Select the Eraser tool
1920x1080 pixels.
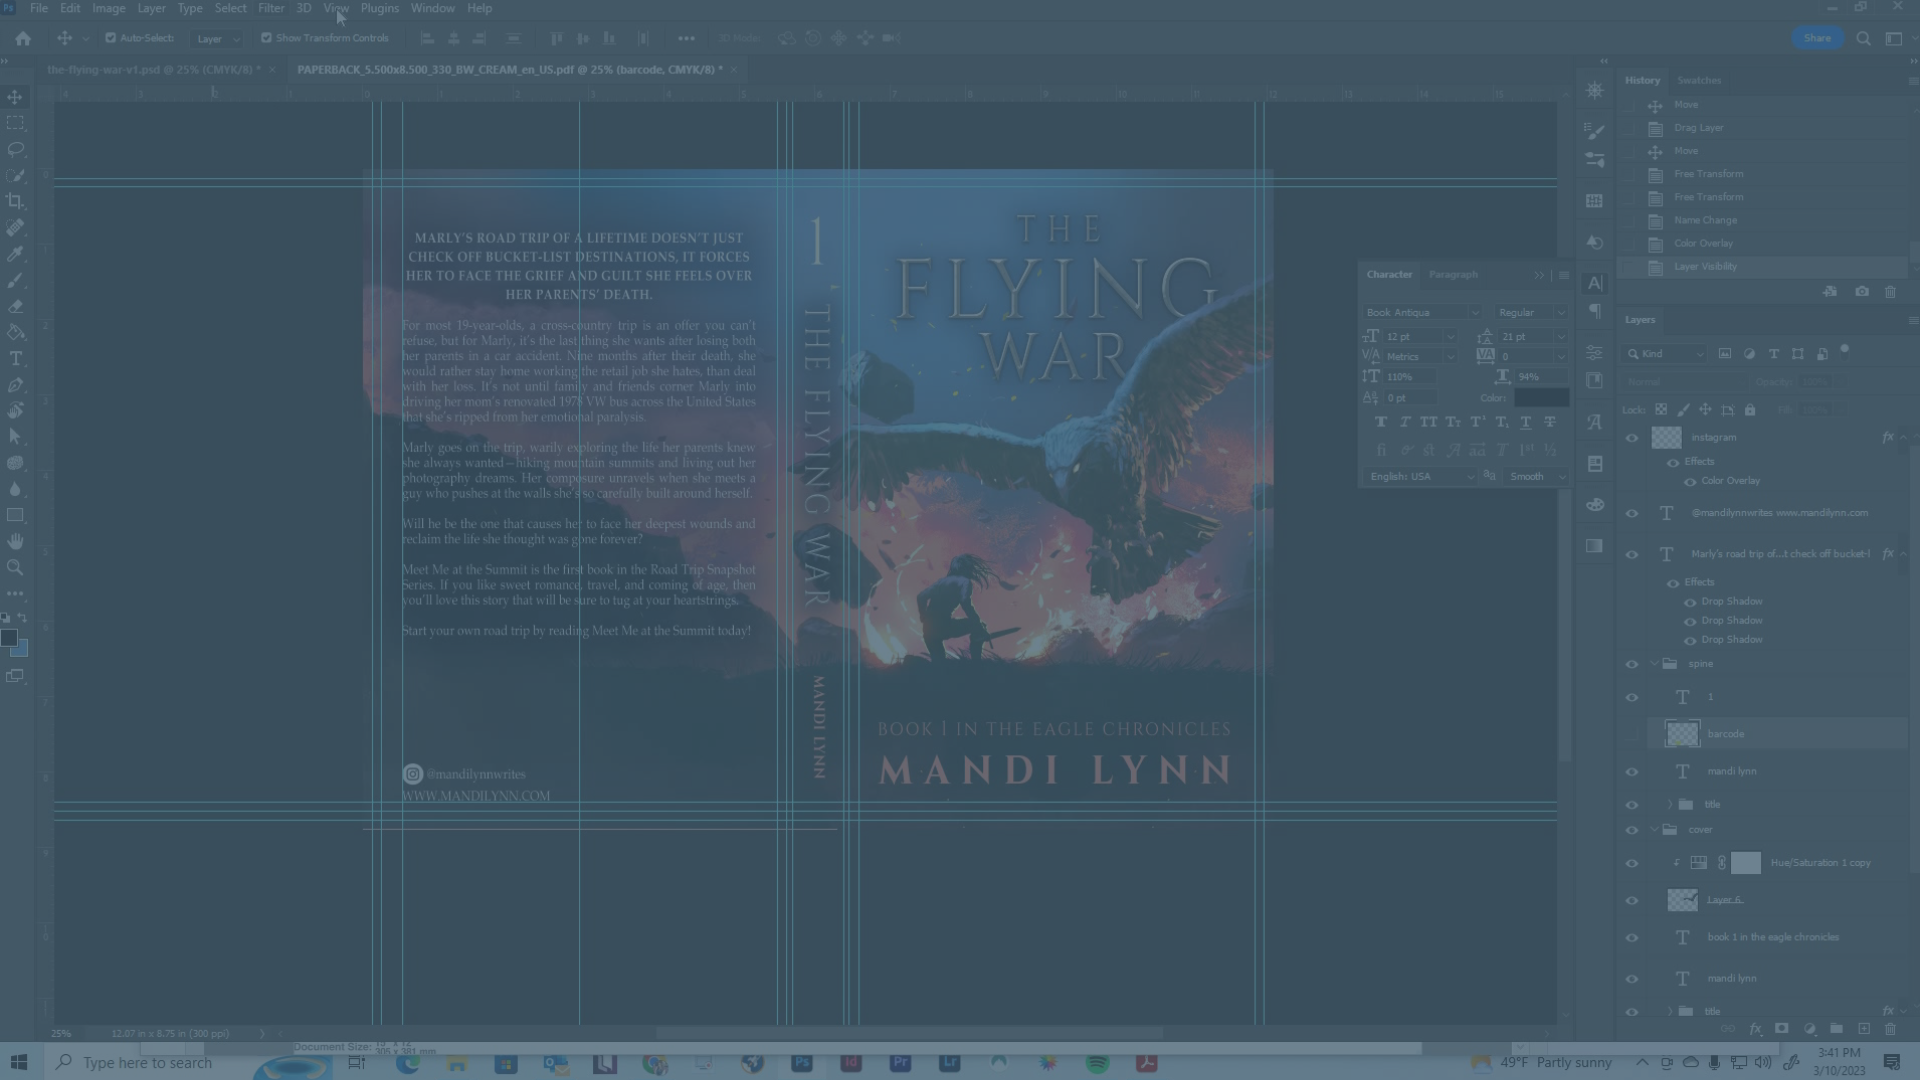tap(15, 306)
